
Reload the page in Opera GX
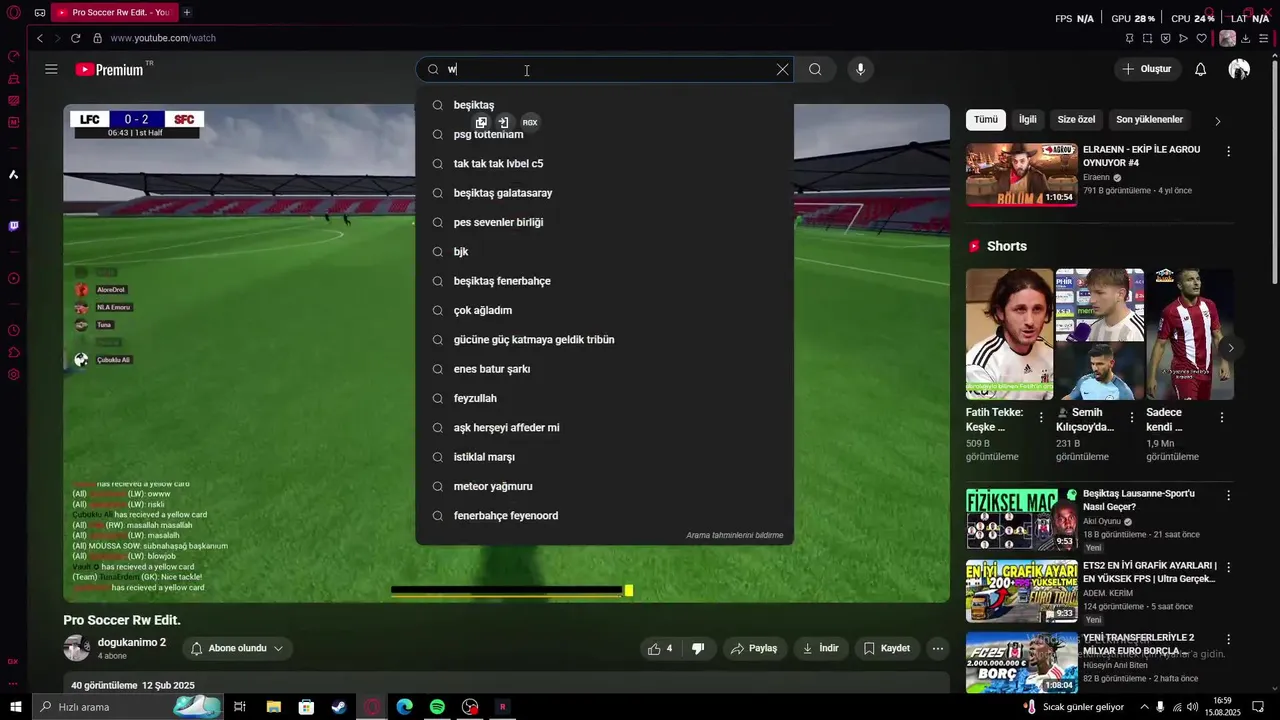(75, 38)
